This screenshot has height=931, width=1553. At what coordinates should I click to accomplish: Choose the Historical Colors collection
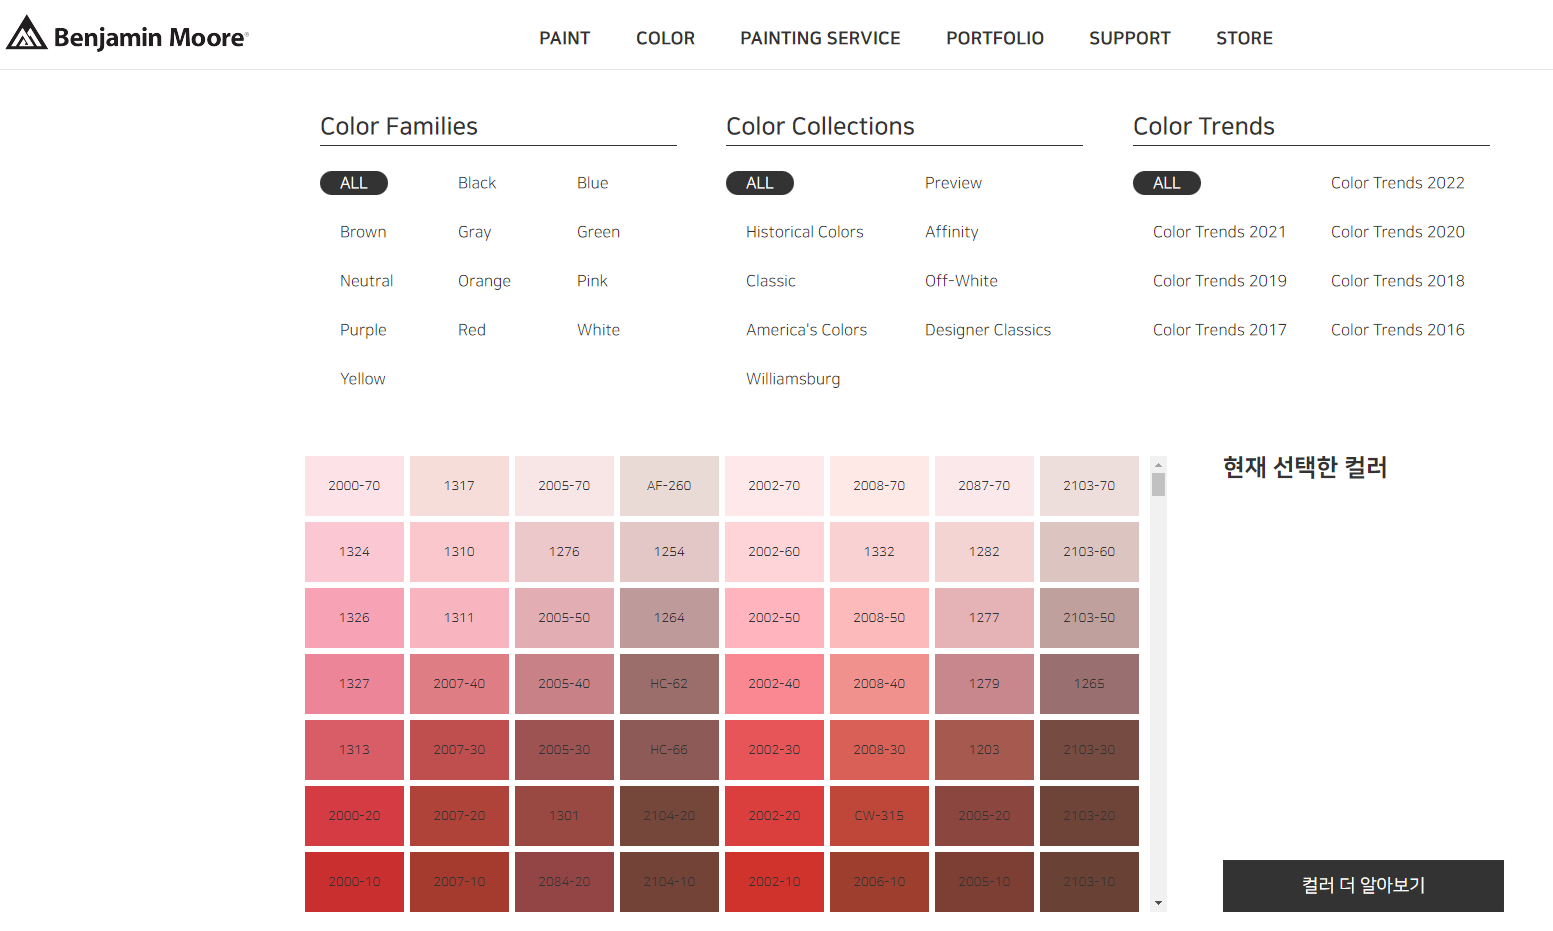(805, 232)
